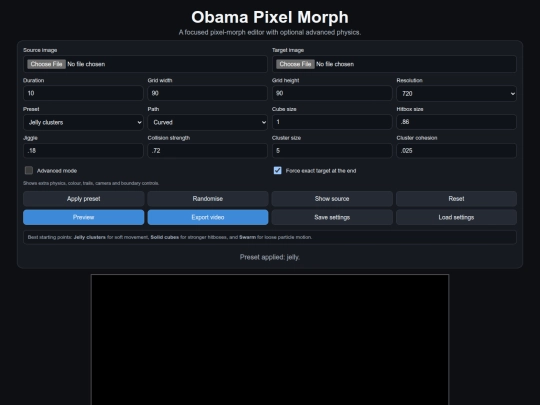Click the Randomise button
Viewport: 540px width, 405px height.
[208, 199]
